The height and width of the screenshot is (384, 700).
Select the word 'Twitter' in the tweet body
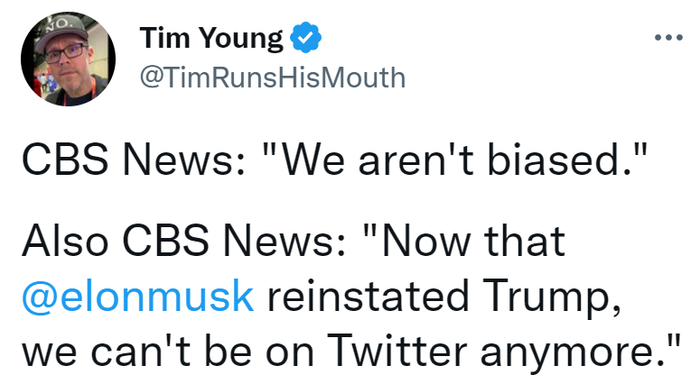coord(397,351)
